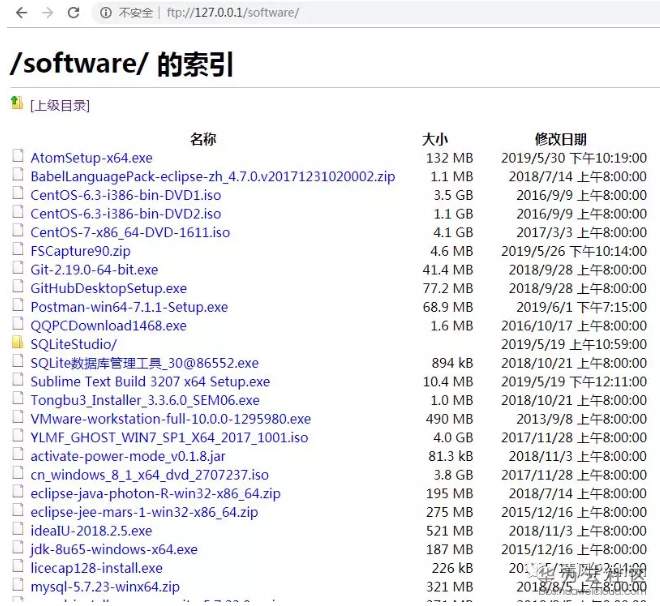
Task: Click the 修改日期 column header
Action: 561,139
